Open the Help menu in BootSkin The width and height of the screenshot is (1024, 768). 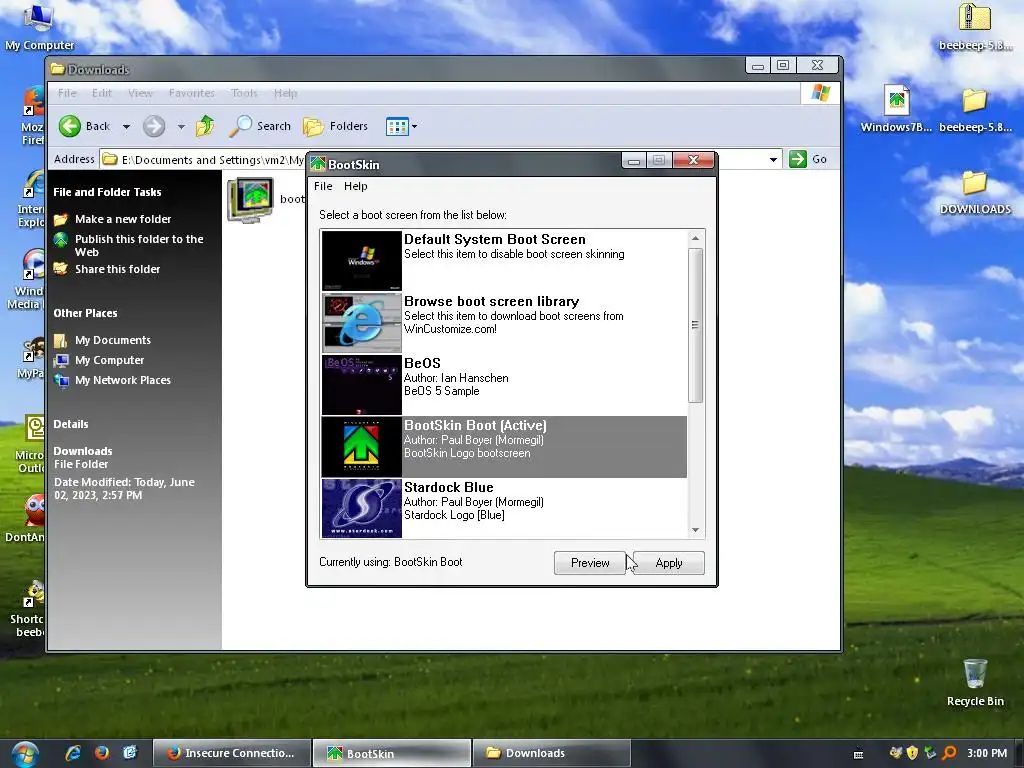click(x=355, y=186)
